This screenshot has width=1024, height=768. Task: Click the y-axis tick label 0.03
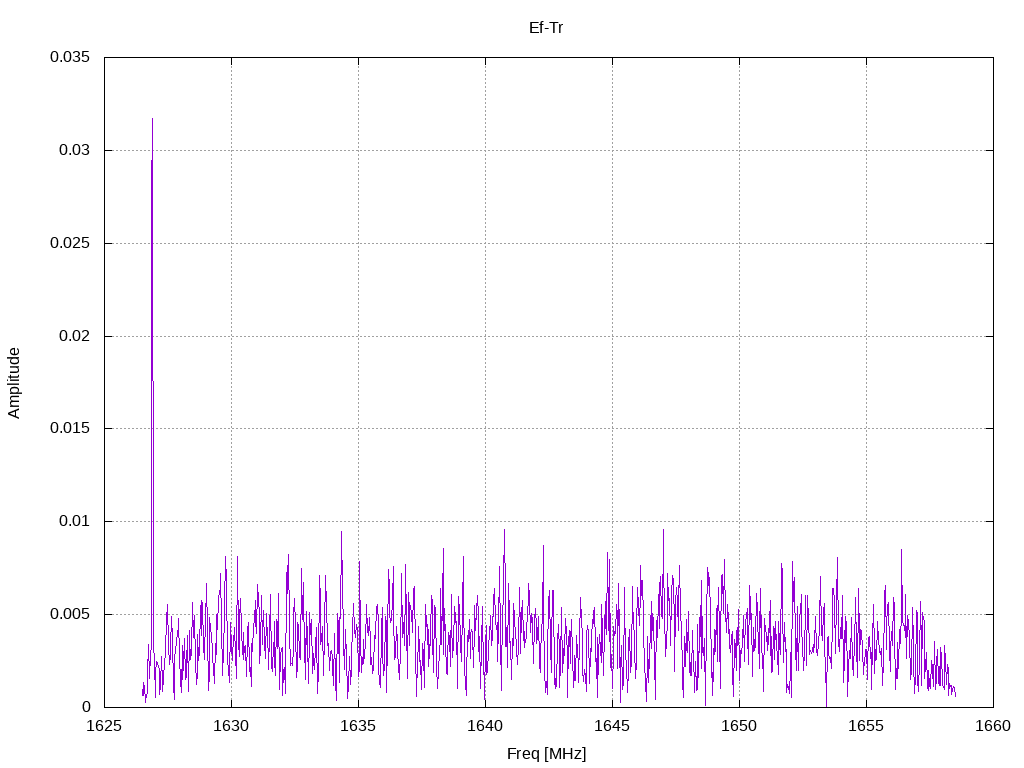pyautogui.click(x=74, y=150)
